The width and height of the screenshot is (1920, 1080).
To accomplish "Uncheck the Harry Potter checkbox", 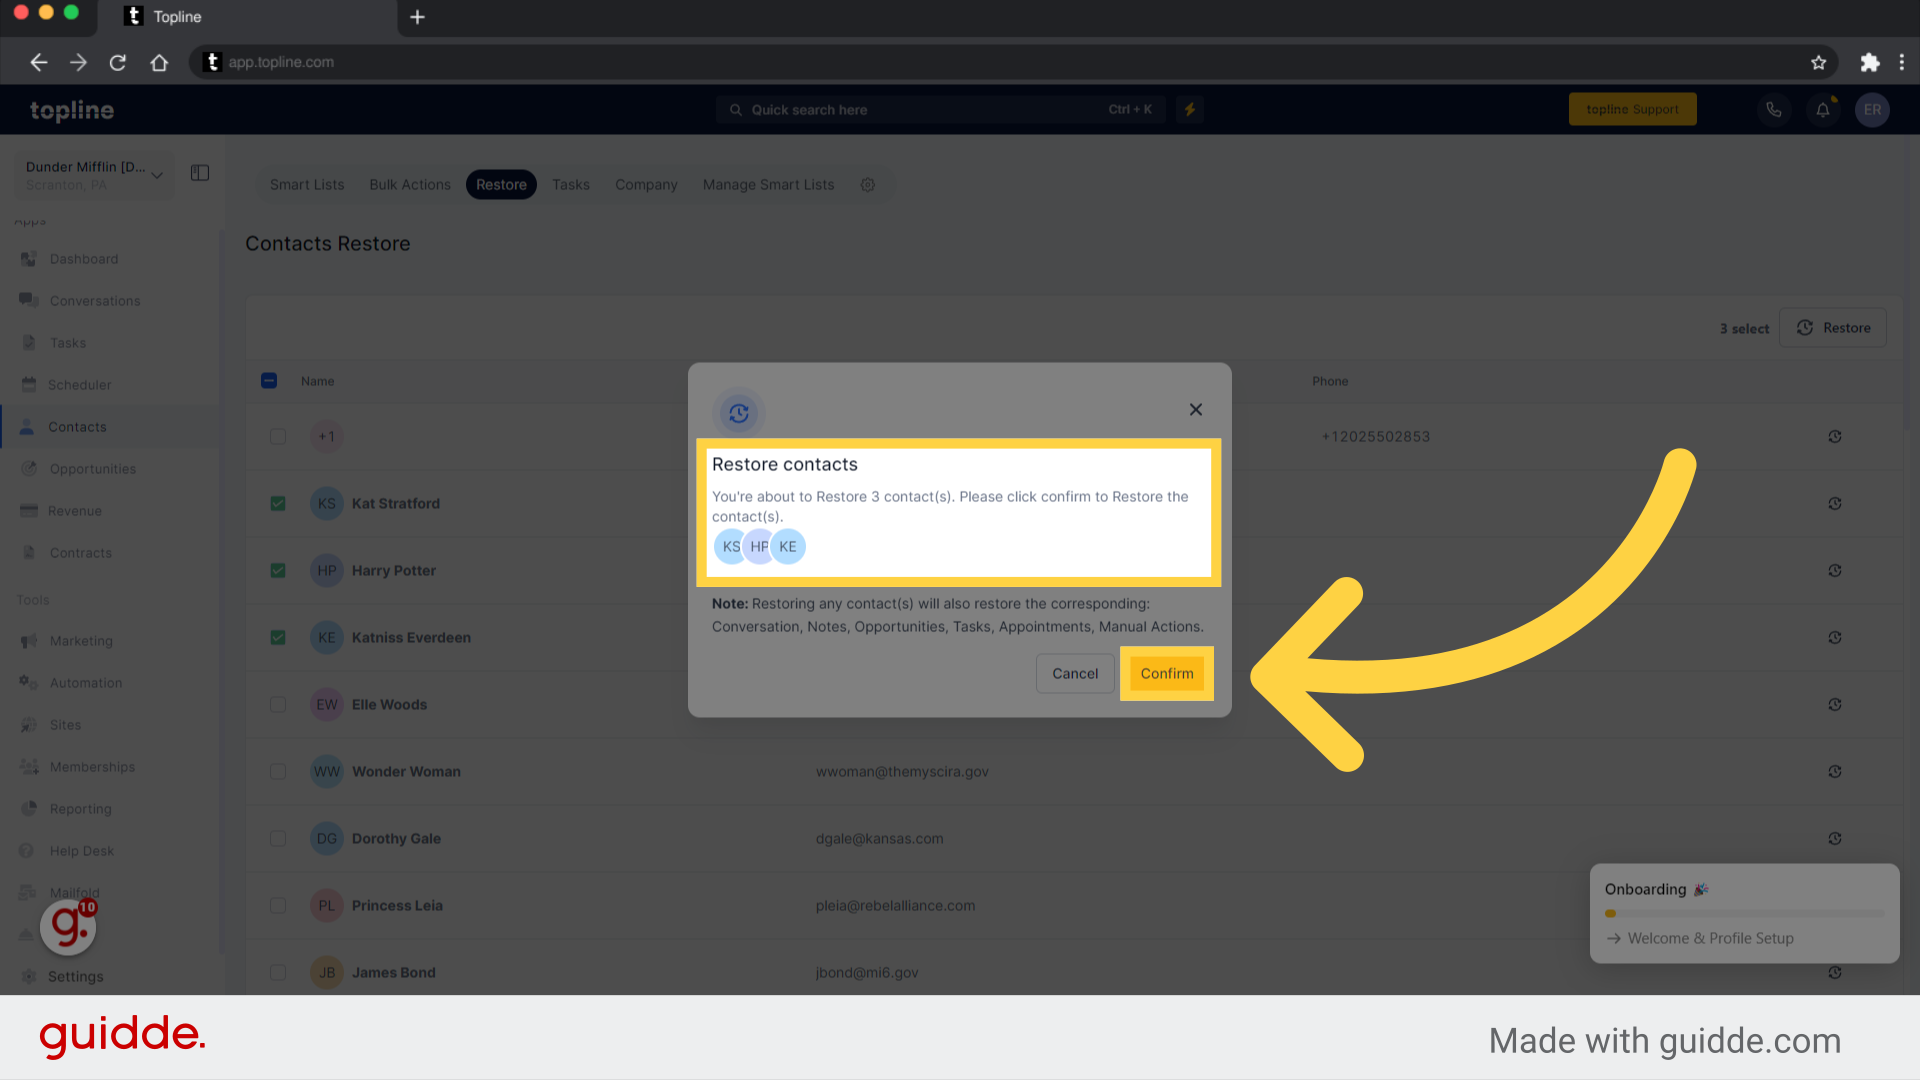I will [278, 571].
